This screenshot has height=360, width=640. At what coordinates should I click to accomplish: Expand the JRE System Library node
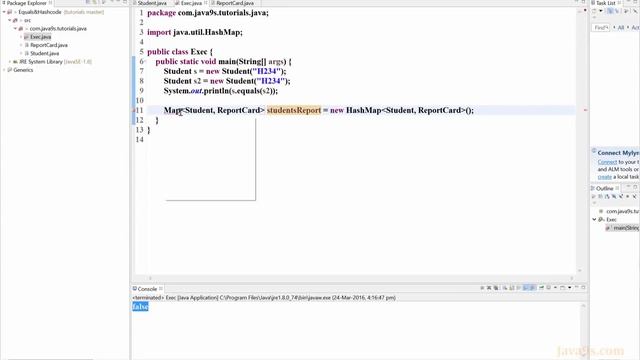(x=10, y=62)
